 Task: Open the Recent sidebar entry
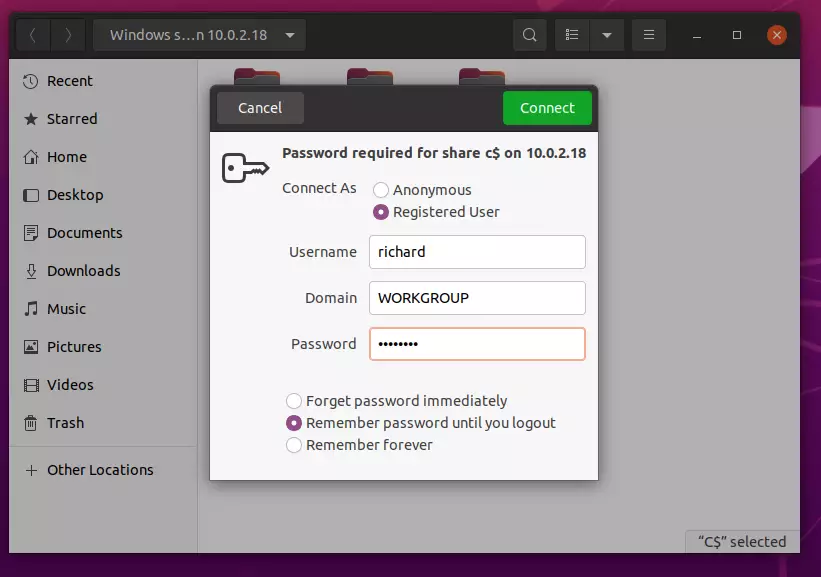click(x=103, y=81)
